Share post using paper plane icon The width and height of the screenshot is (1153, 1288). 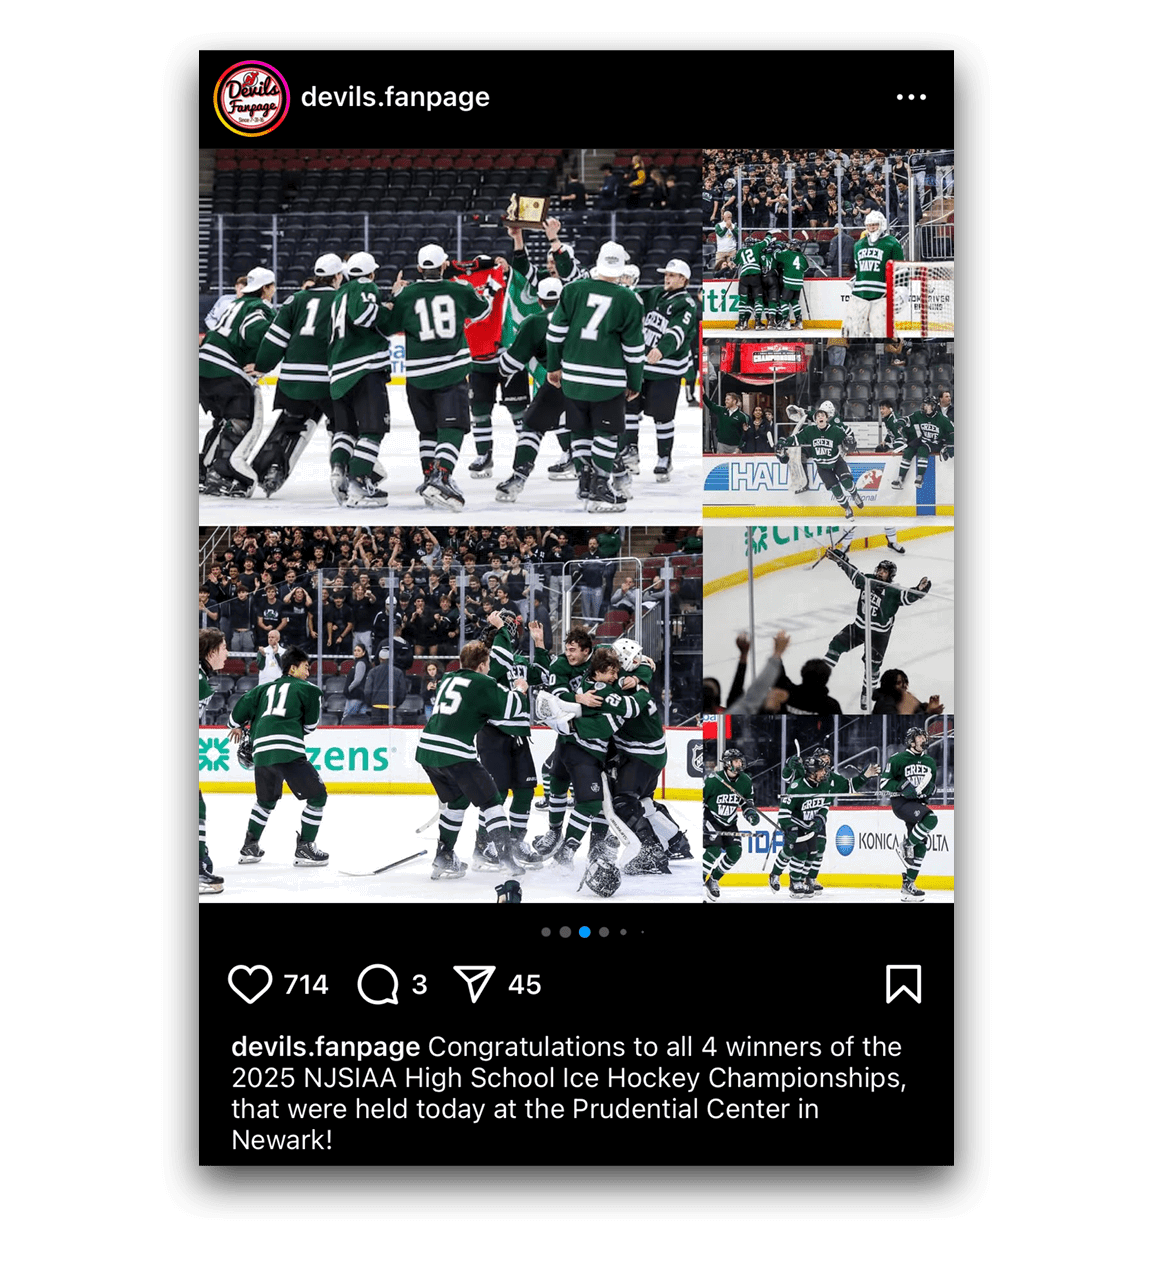coord(474,984)
